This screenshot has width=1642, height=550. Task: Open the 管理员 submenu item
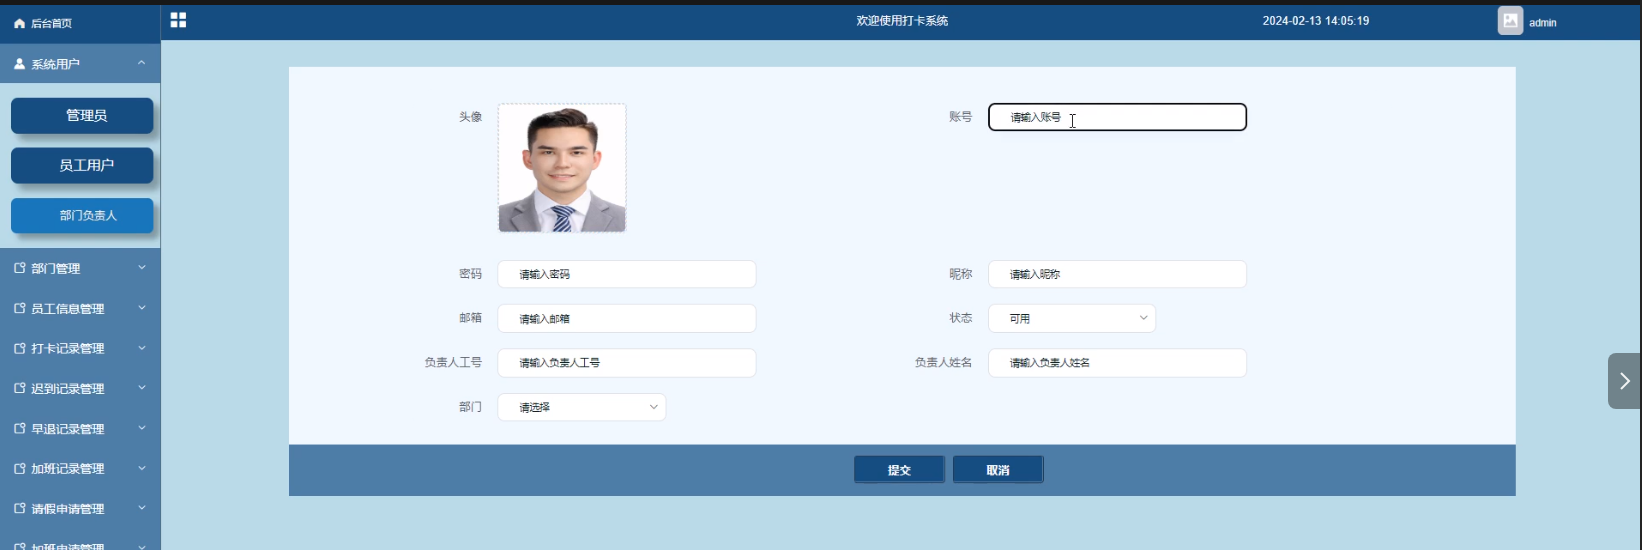pos(82,115)
